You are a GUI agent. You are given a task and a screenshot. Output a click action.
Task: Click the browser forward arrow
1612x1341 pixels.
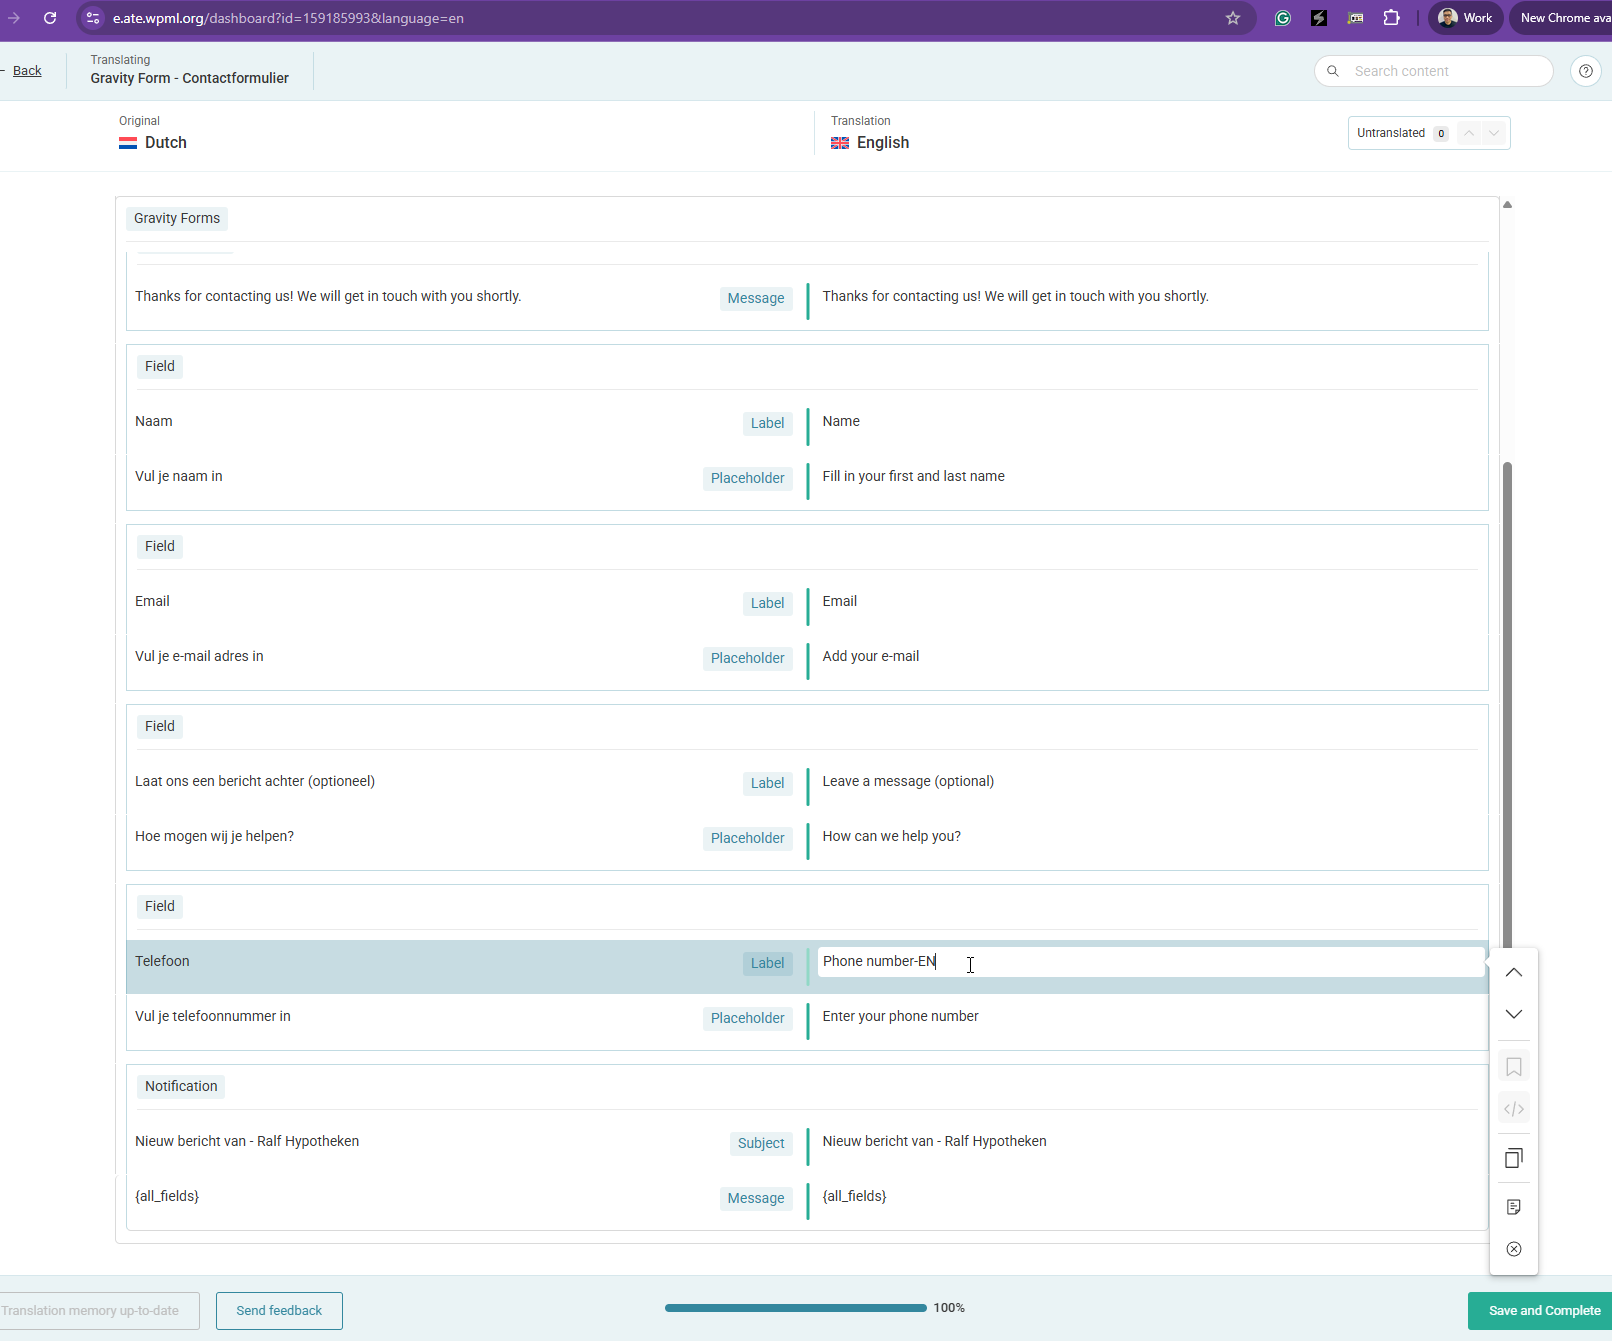(x=14, y=18)
